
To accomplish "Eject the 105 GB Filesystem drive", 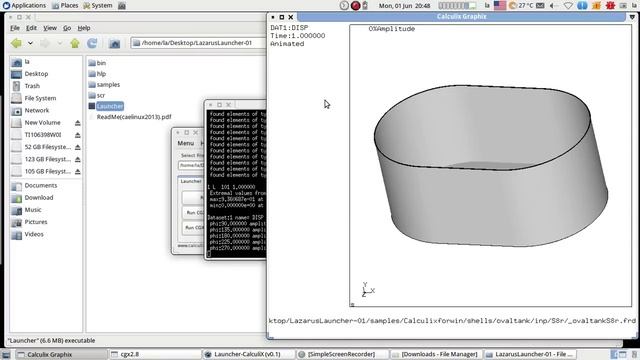I will click(x=78, y=172).
